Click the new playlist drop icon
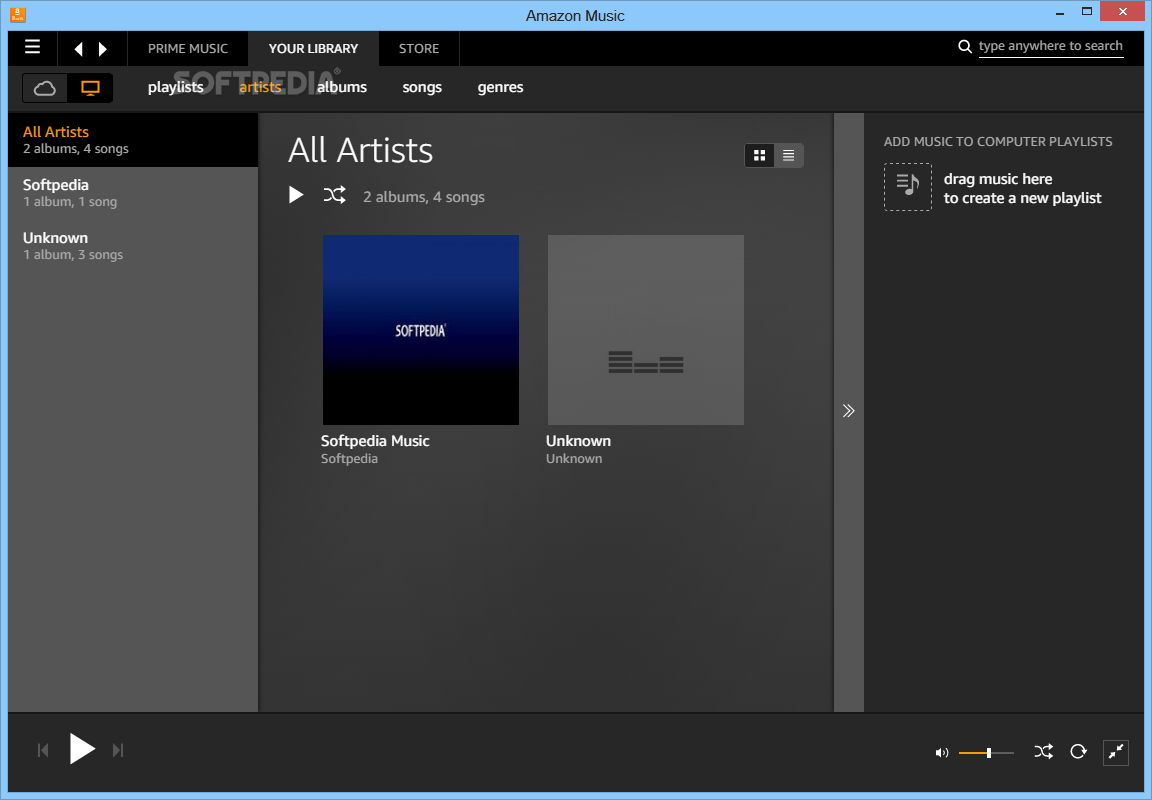 click(x=907, y=187)
